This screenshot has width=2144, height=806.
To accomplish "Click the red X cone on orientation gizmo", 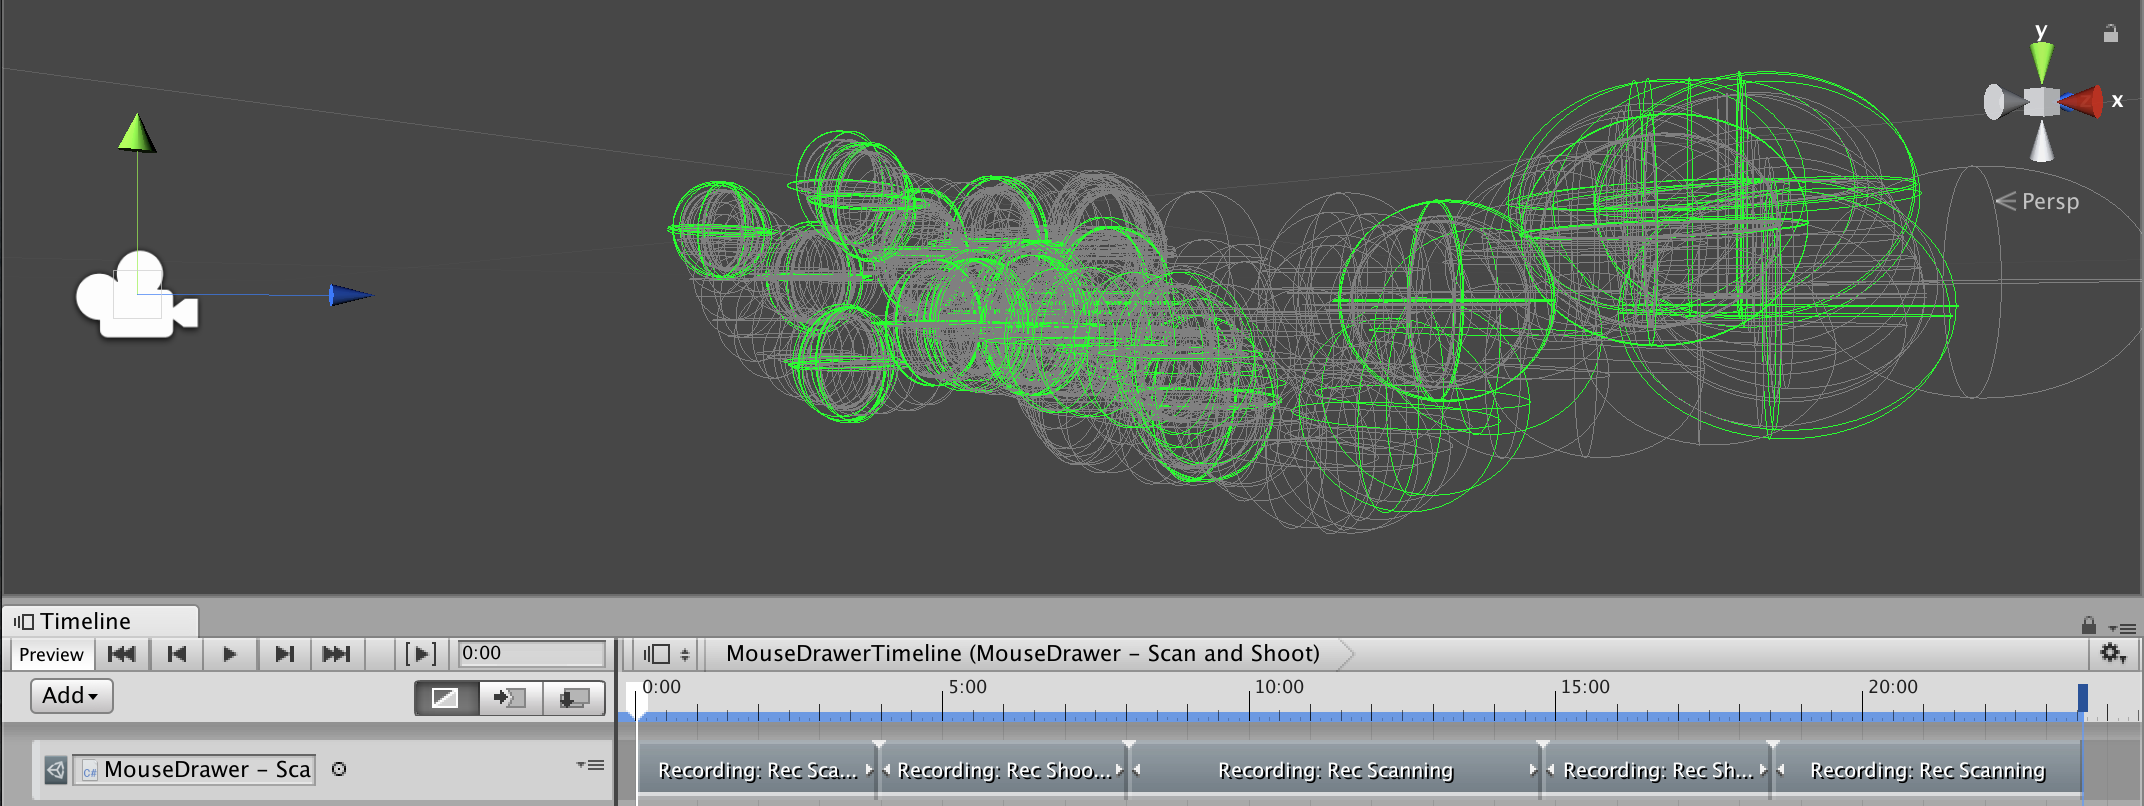I will click(2082, 101).
